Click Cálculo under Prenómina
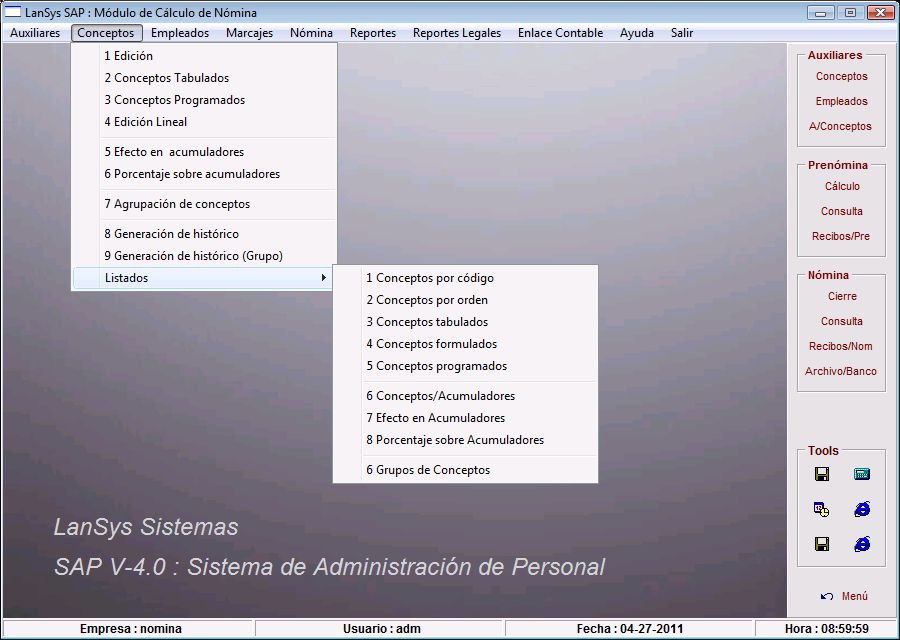Screen dimensions: 900x640 coord(842,186)
